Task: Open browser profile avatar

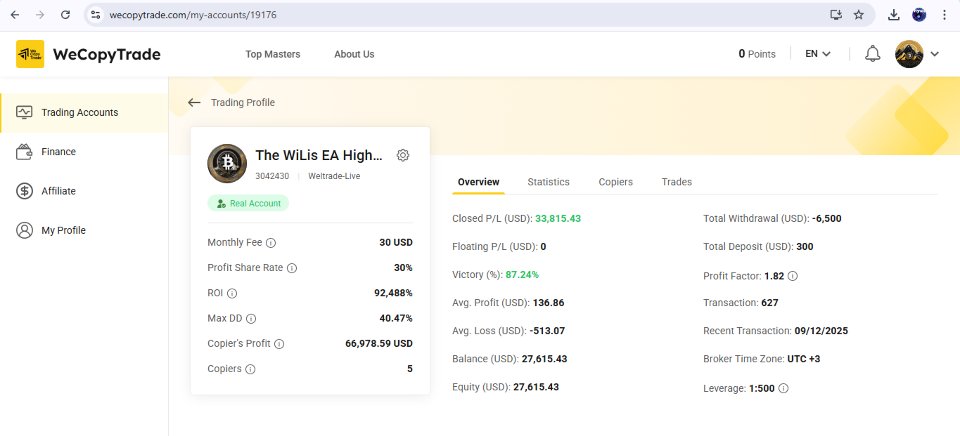Action: [x=919, y=15]
